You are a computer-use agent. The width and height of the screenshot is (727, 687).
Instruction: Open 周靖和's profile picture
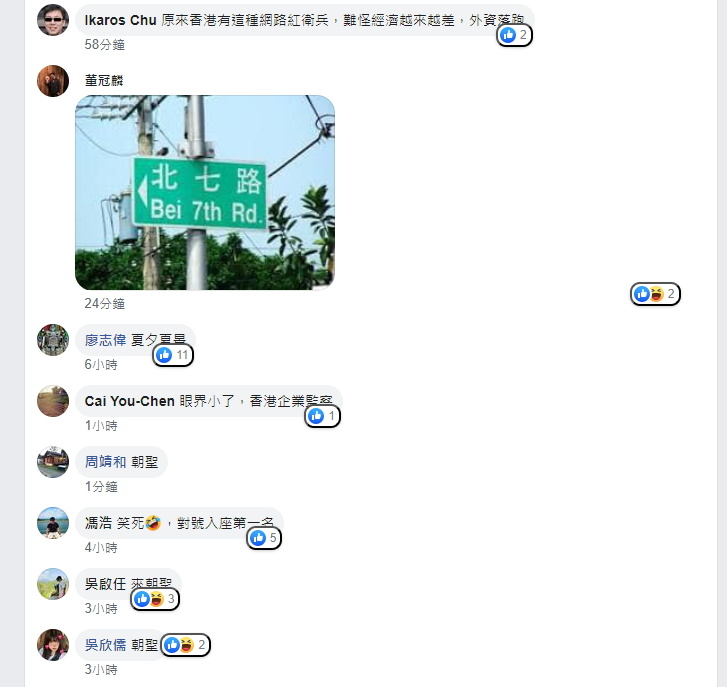click(x=53, y=462)
